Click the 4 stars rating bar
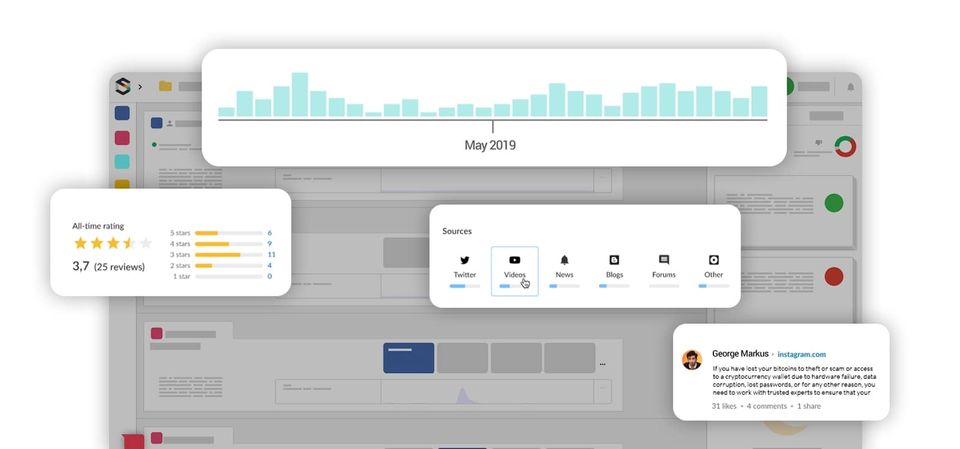 [x=228, y=244]
